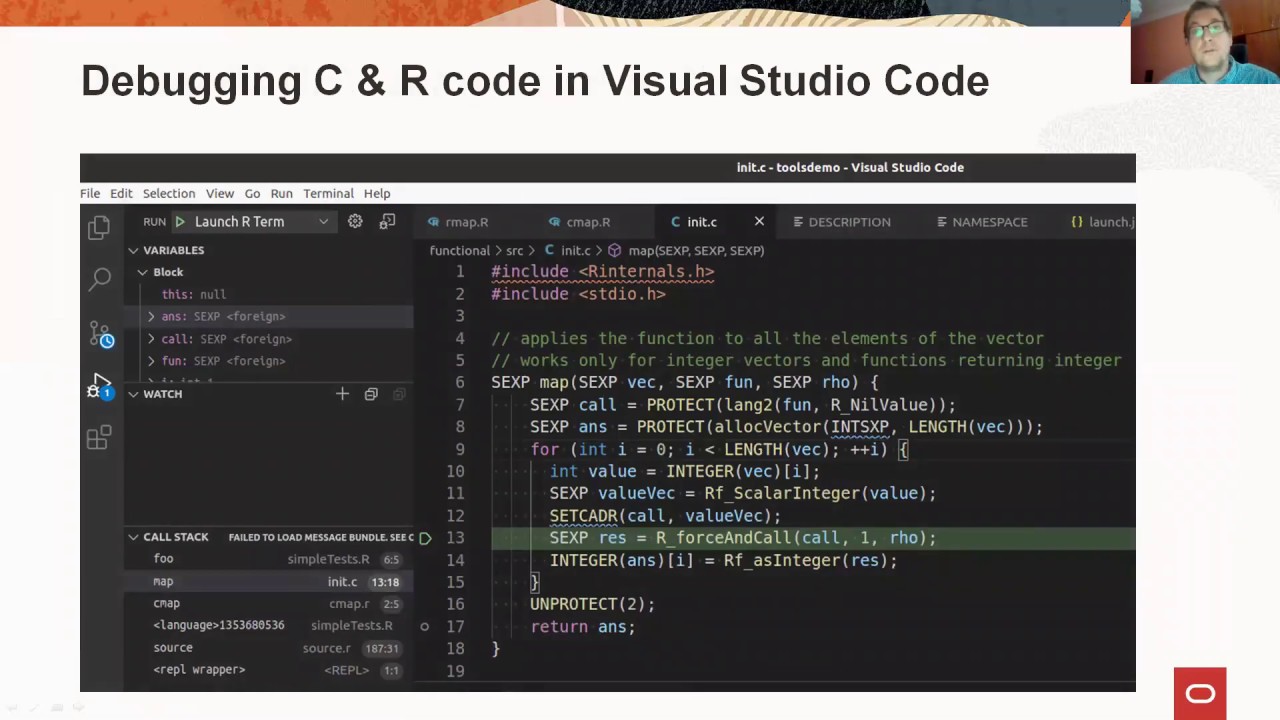
Task: Click the RUN label in debug panel
Action: (x=154, y=222)
